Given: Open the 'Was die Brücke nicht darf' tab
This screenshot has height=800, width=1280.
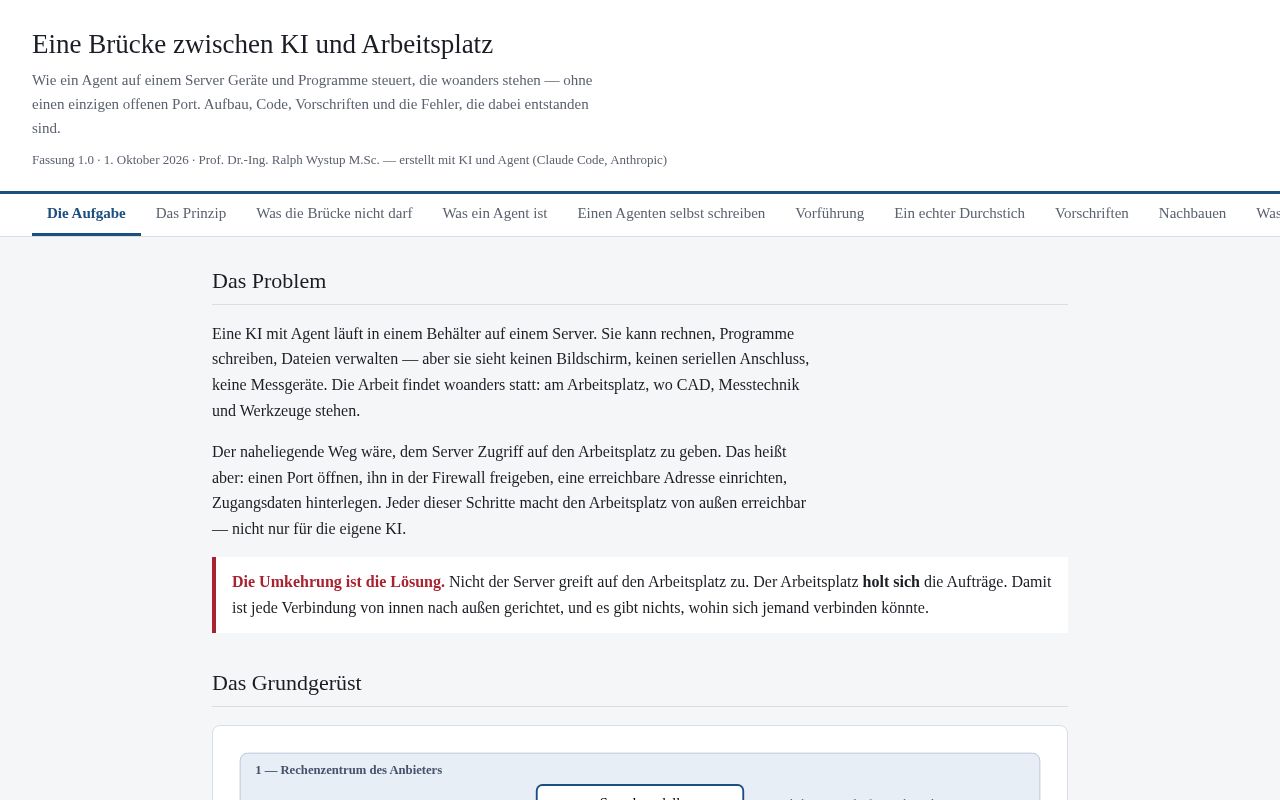Looking at the screenshot, I should coord(334,213).
